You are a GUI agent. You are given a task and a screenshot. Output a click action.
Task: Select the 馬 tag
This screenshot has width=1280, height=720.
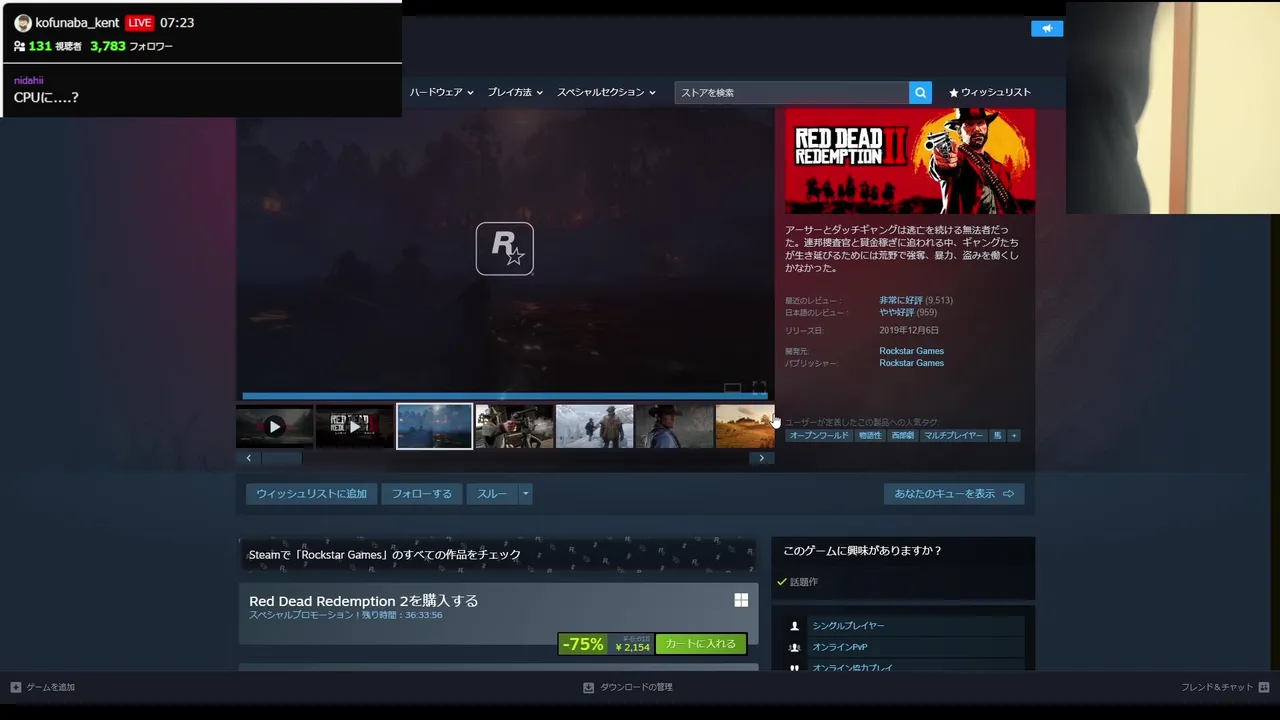point(997,436)
